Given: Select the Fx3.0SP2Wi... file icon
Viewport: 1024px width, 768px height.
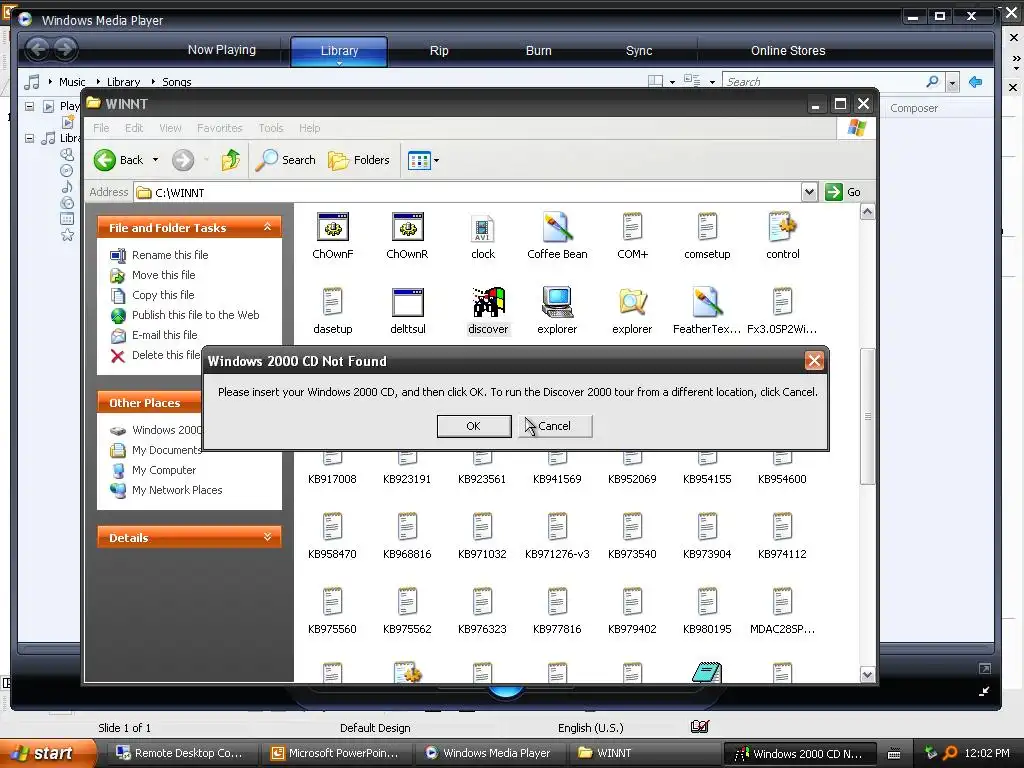Looking at the screenshot, I should pyautogui.click(x=782, y=302).
